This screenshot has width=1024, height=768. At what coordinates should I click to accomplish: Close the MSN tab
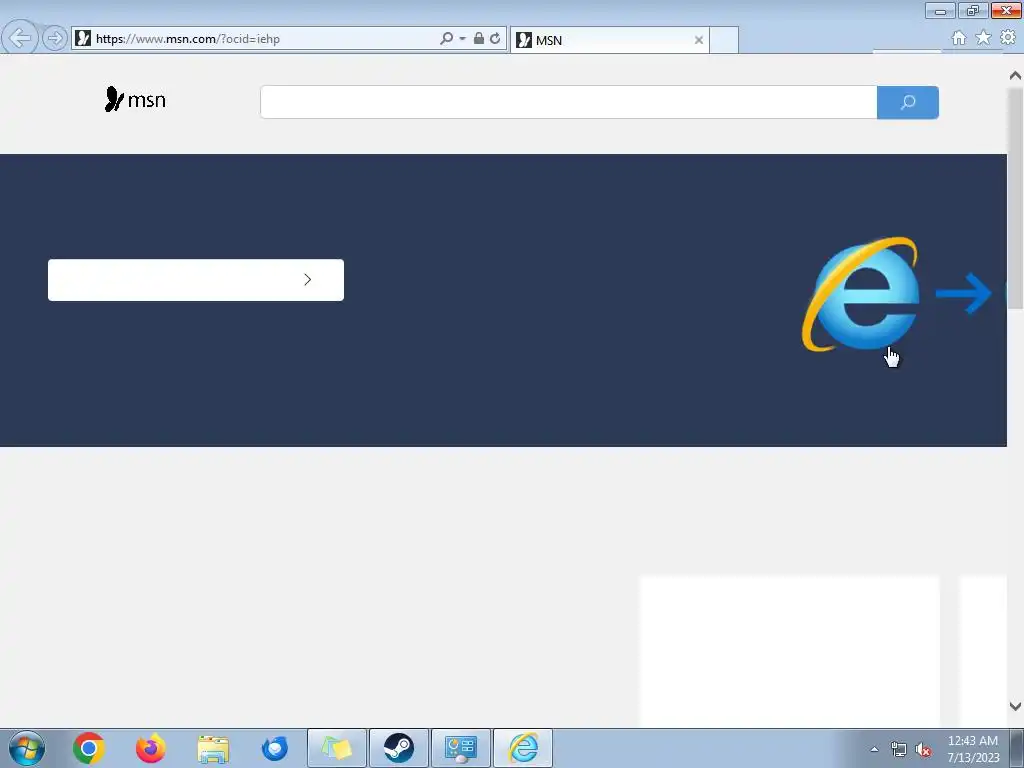tap(699, 40)
